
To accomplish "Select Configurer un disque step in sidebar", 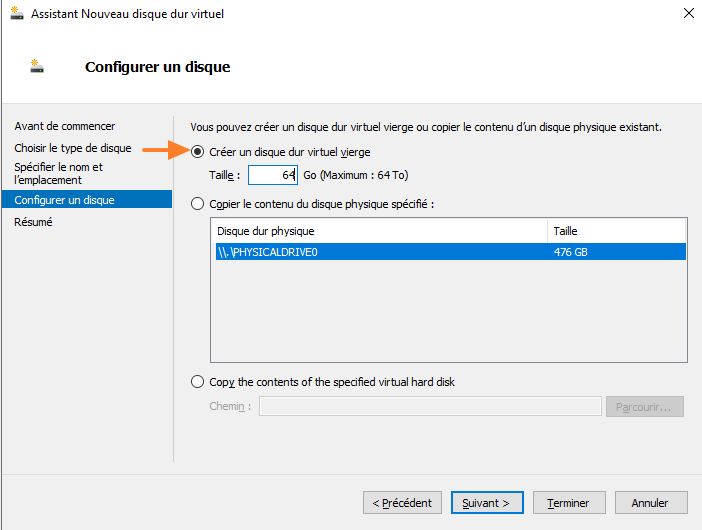I will [x=64, y=200].
